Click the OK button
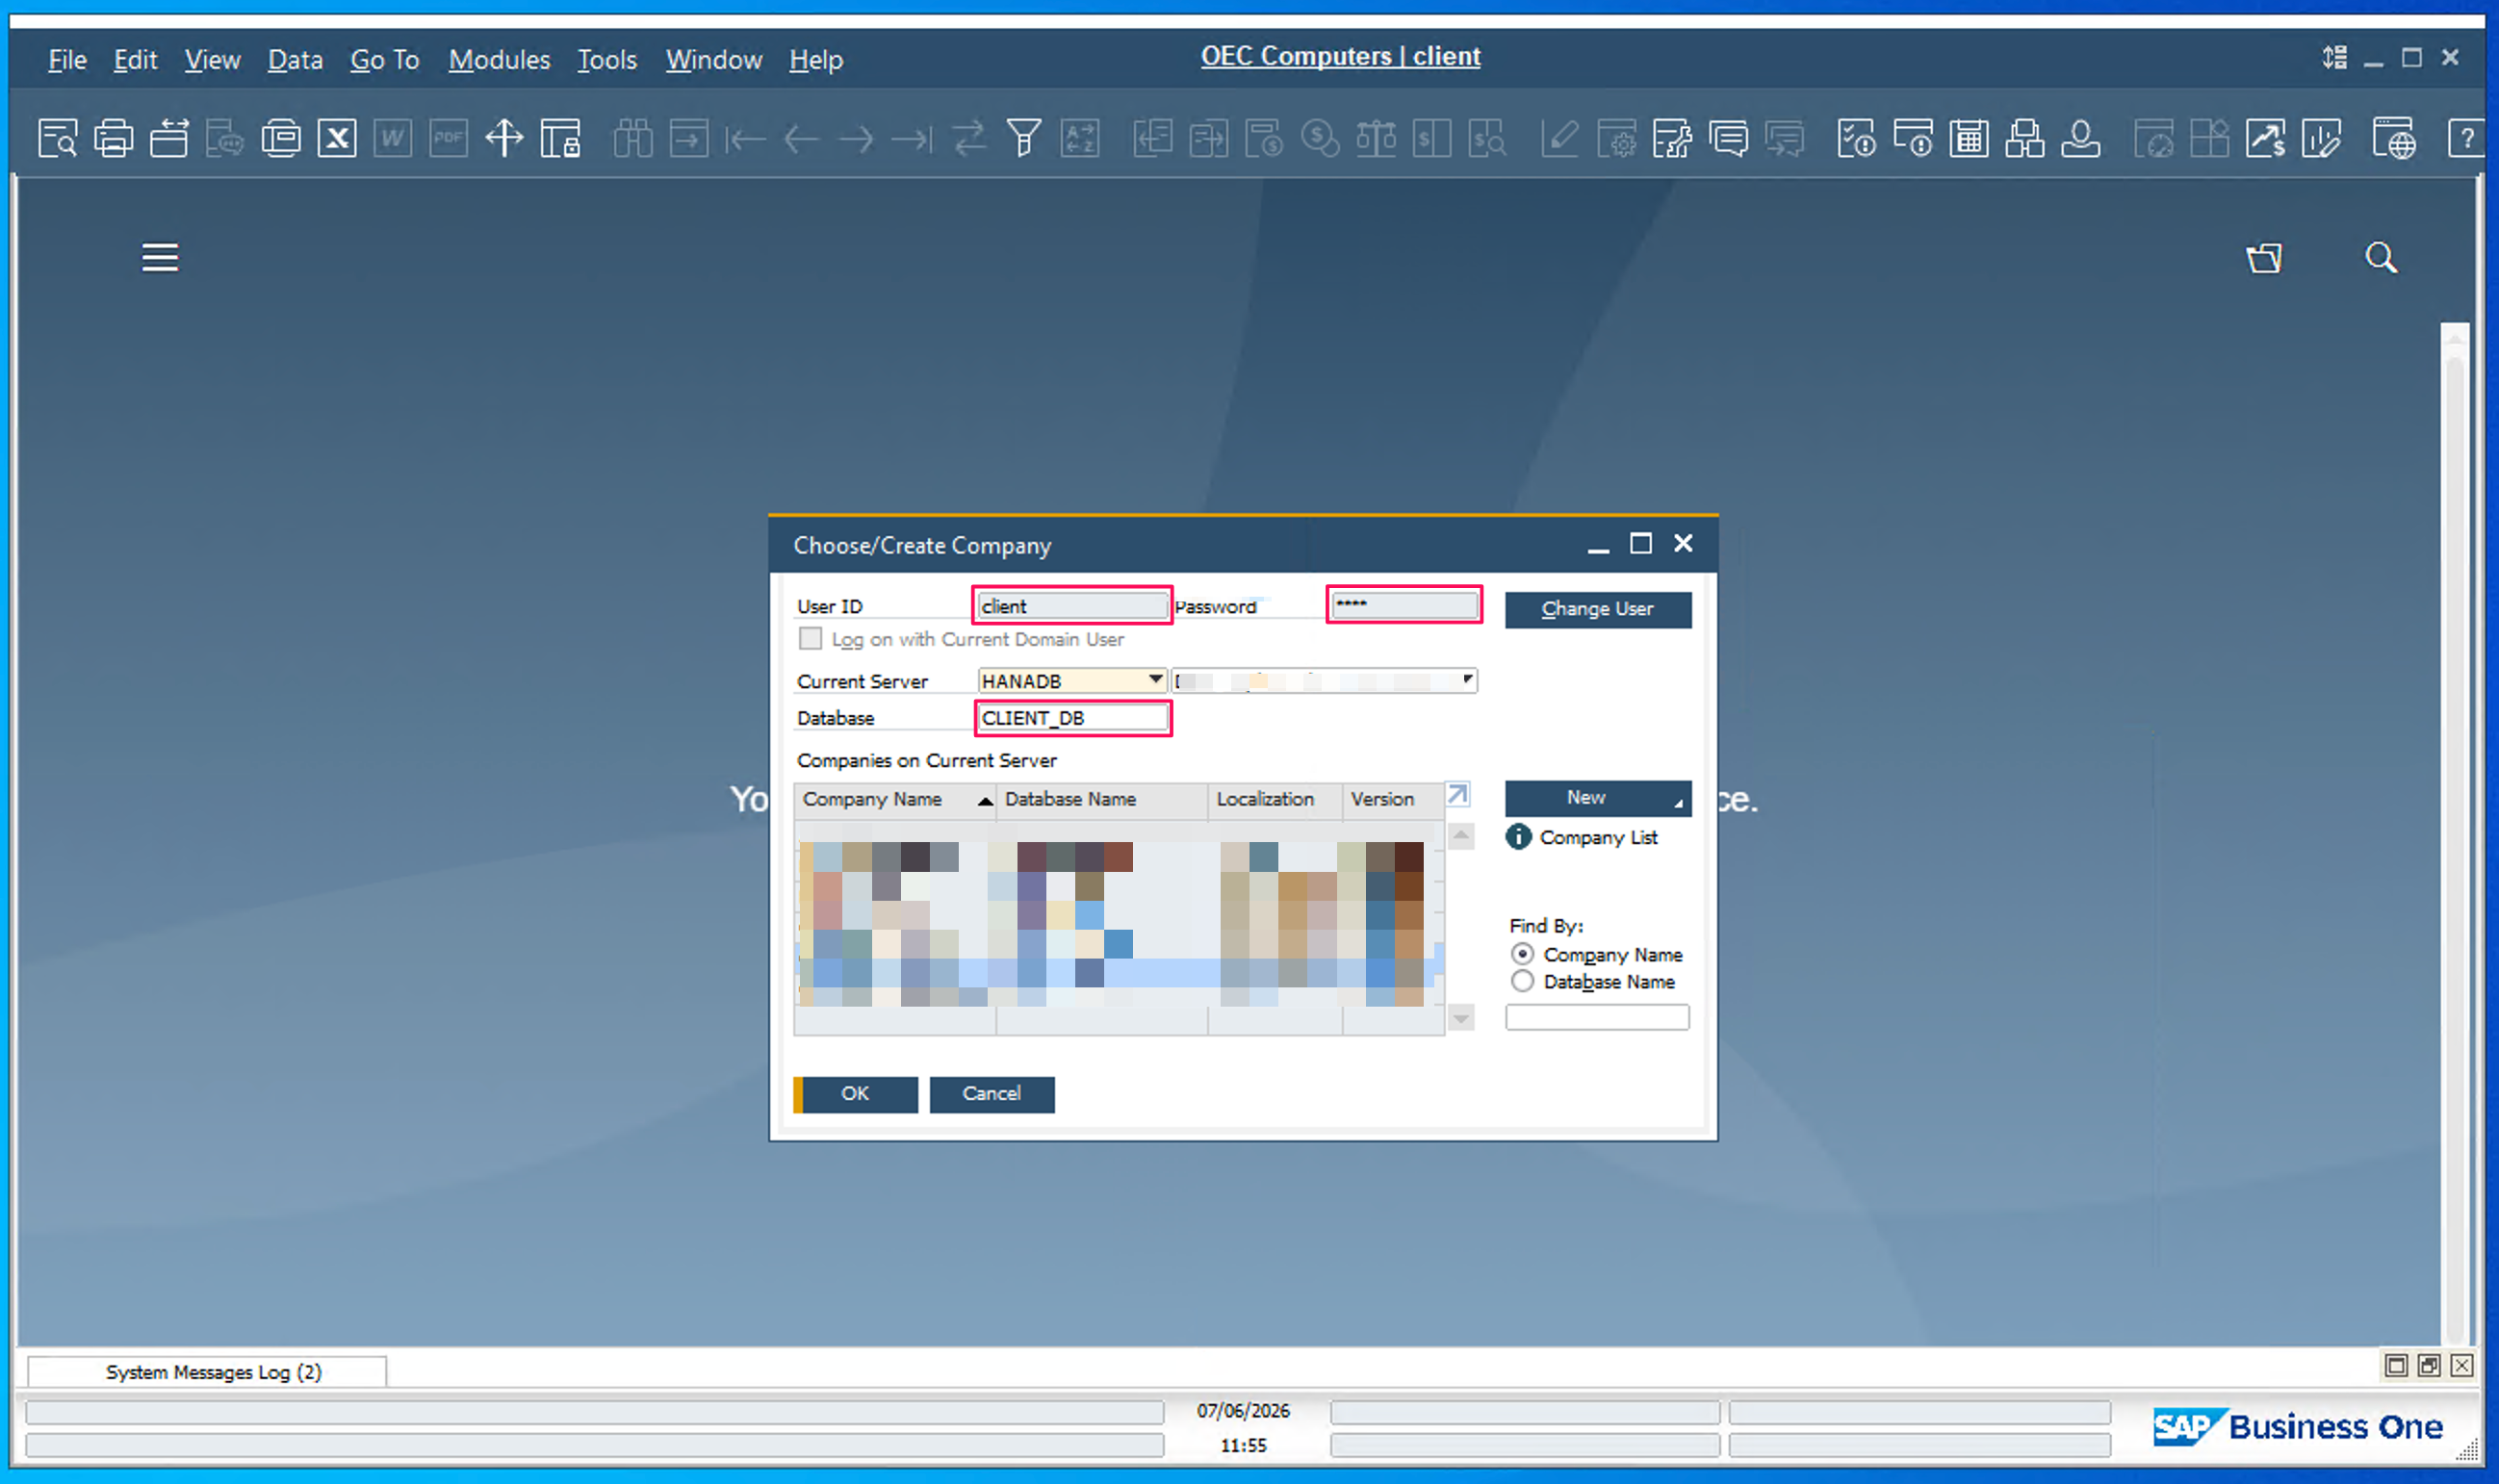This screenshot has width=2499, height=1484. (855, 1094)
